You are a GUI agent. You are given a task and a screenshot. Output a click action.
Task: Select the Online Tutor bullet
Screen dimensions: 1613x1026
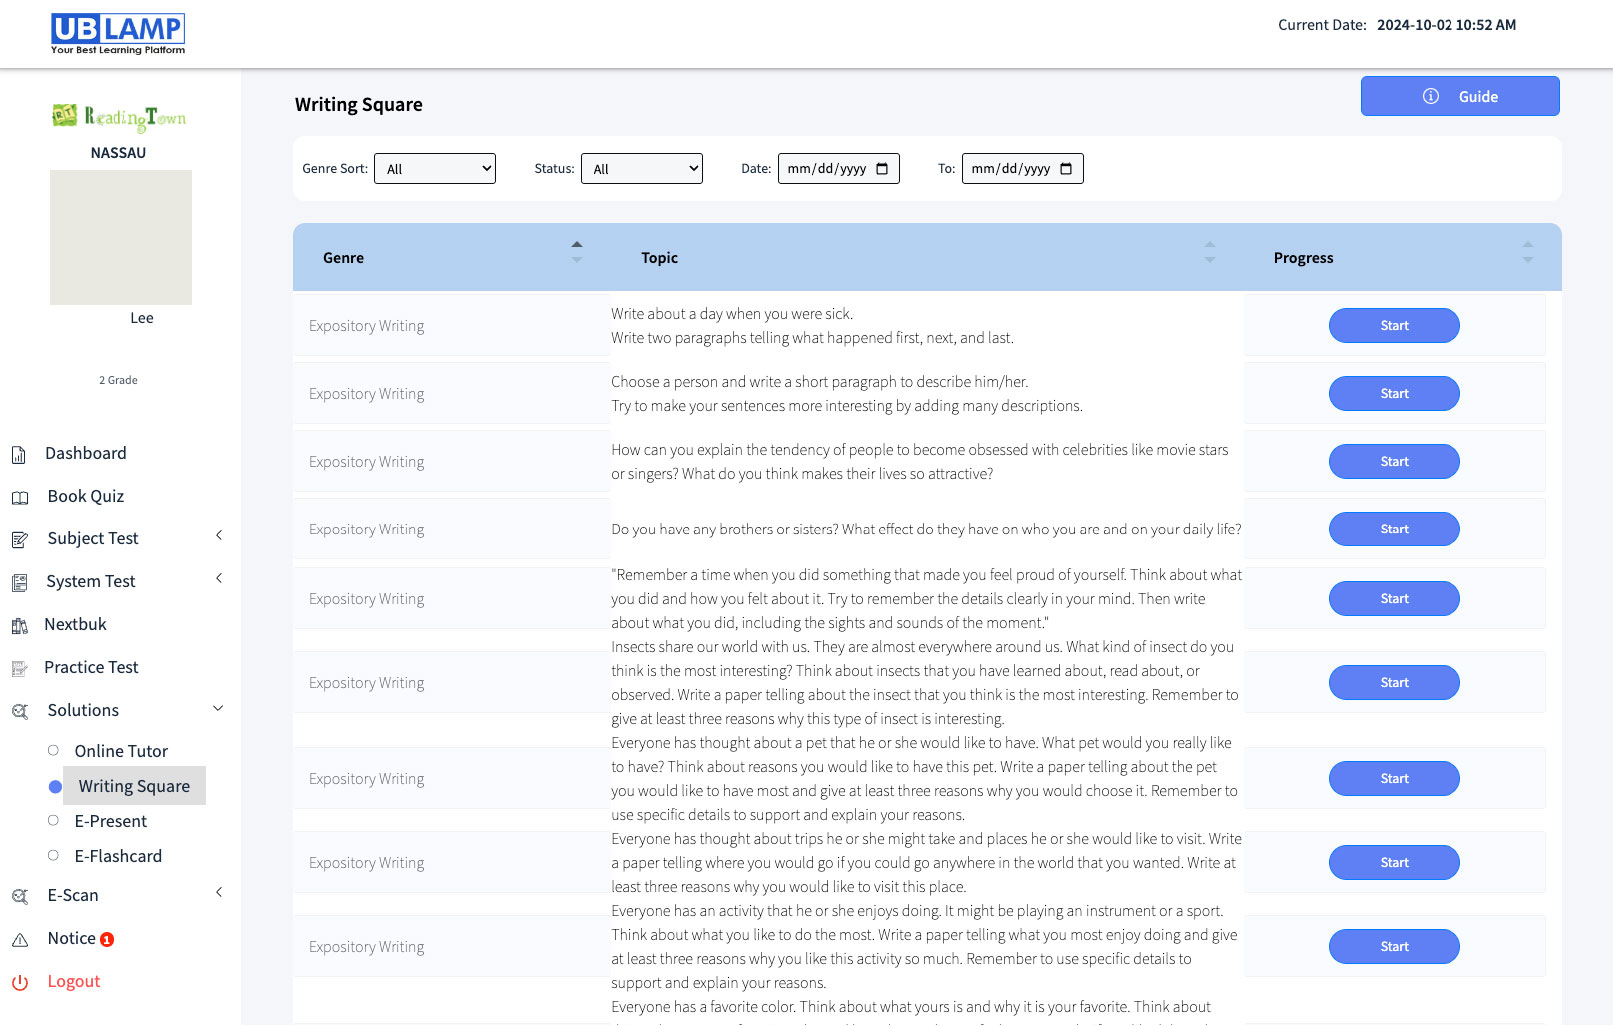[x=53, y=750]
